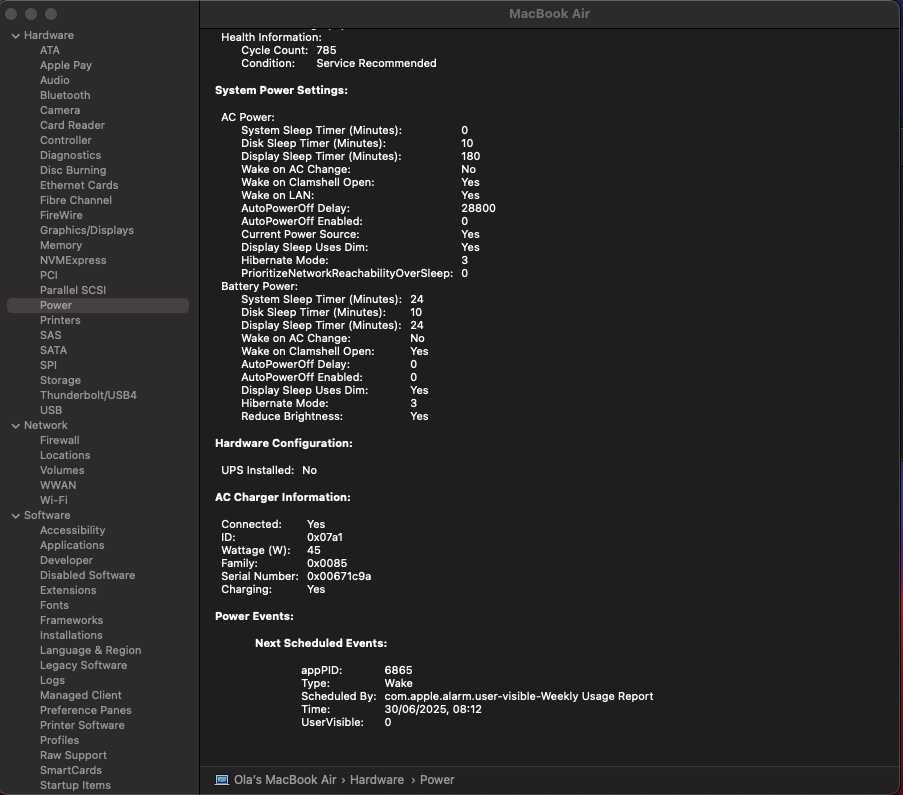This screenshot has width=903, height=795.
Task: Collapse the Software section chevron
Action: pyautogui.click(x=16, y=516)
